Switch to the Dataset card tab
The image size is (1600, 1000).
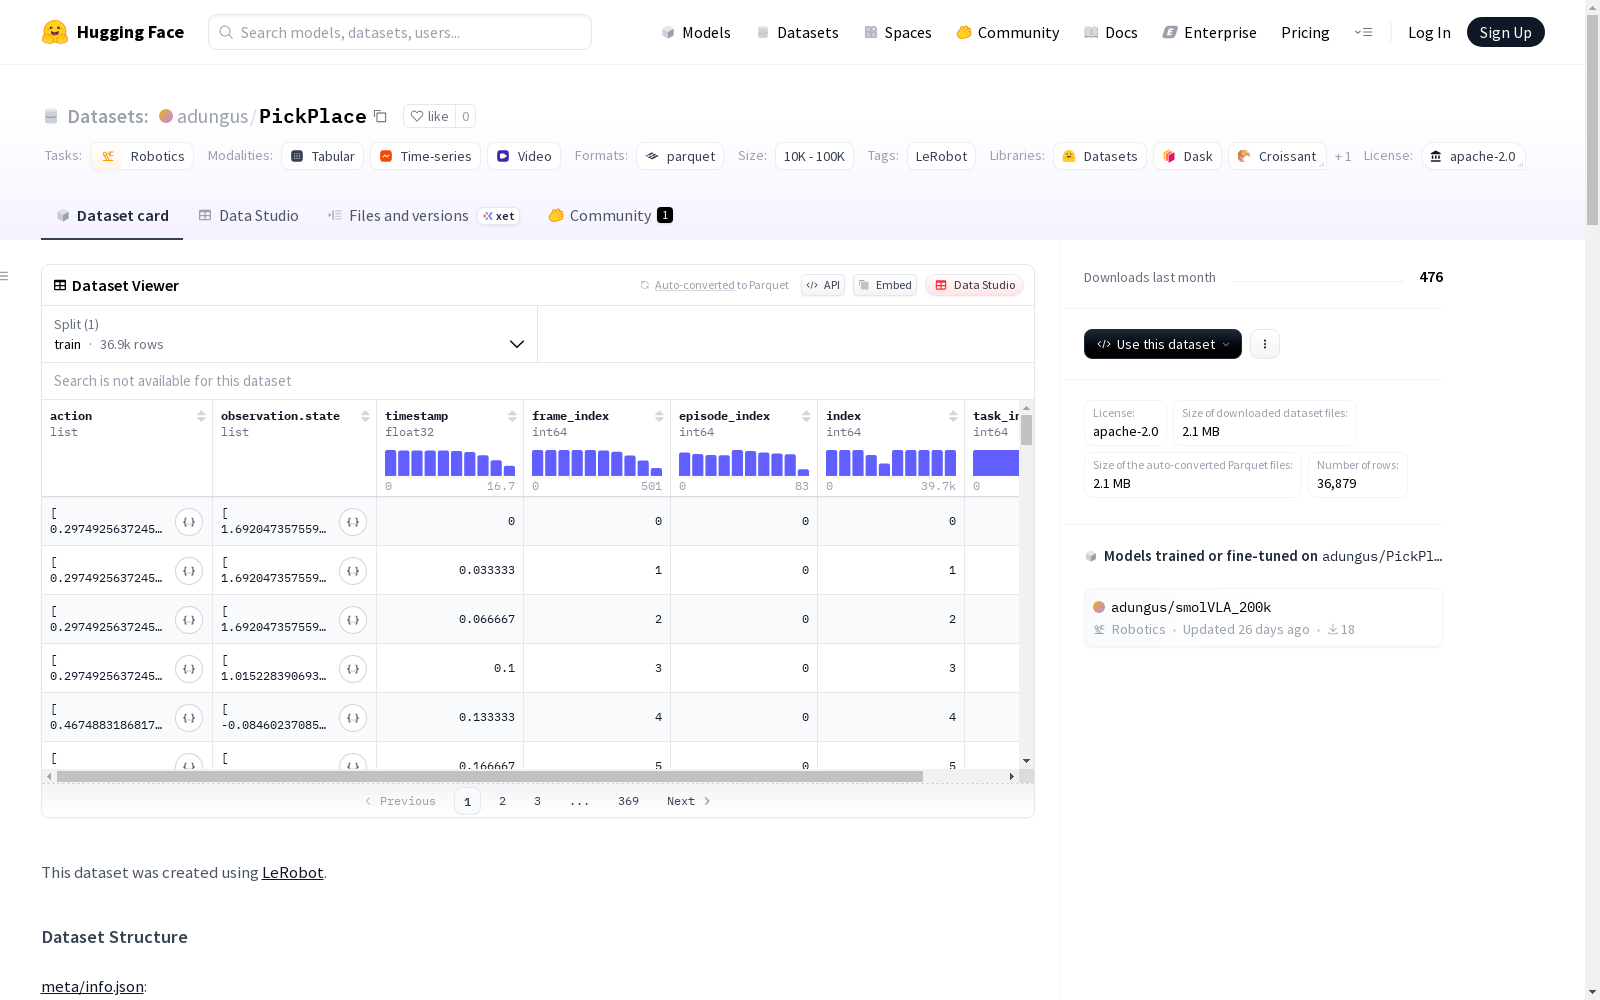(112, 216)
